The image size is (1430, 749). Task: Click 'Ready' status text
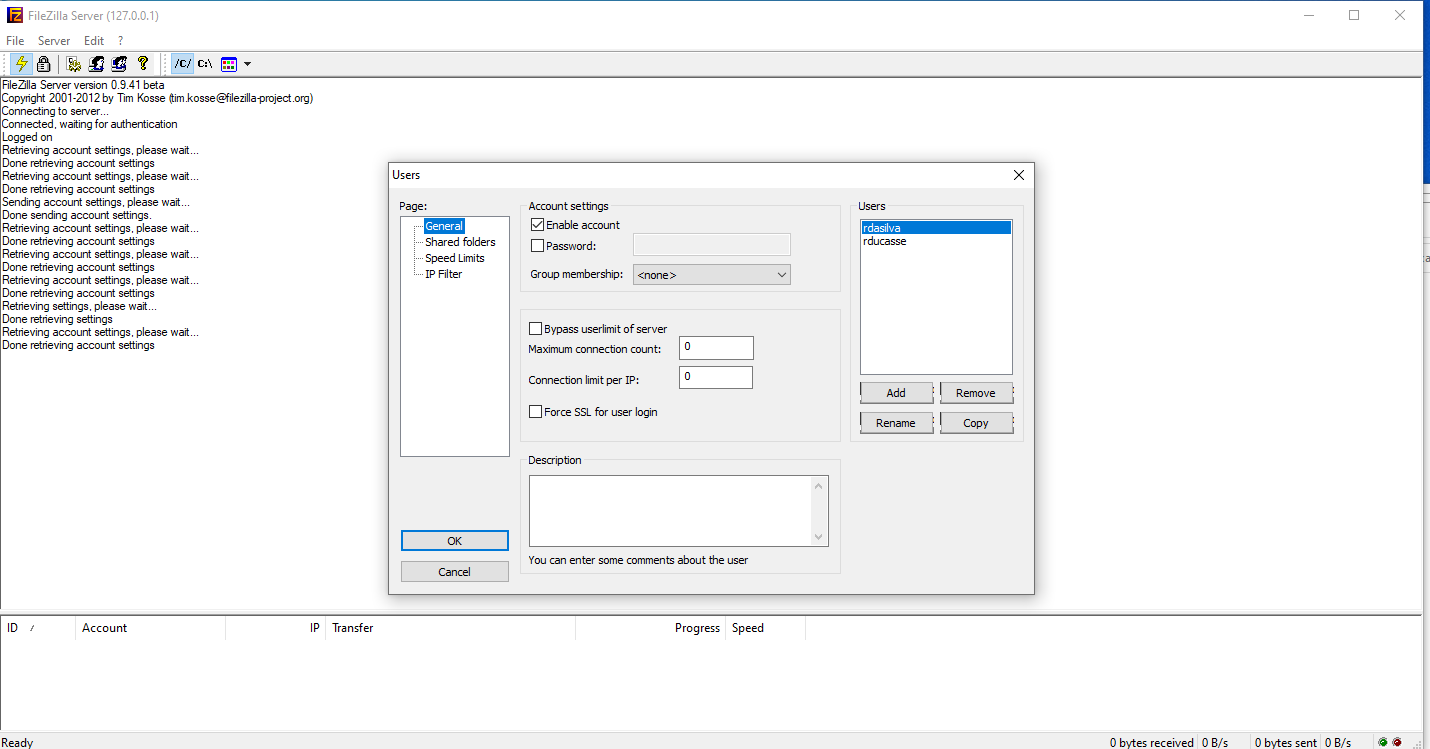pos(17,743)
